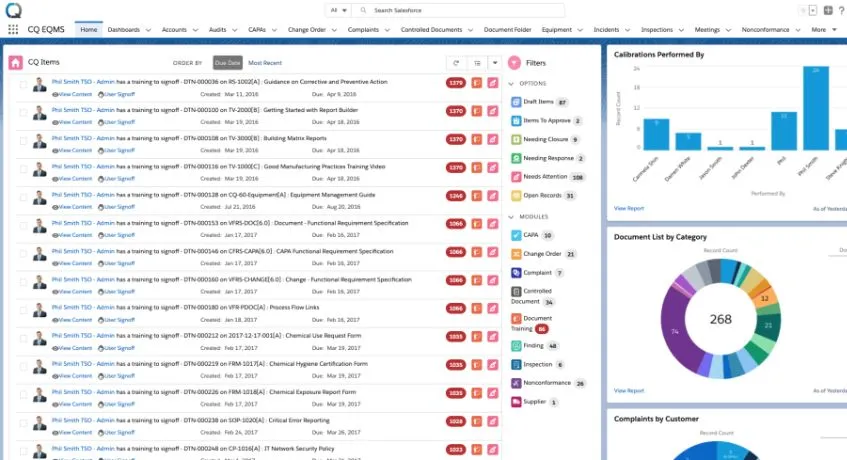Image resolution: width=847 pixels, height=460 pixels.
Task: Click orange action icon for DTN-000036 row
Action: (476, 83)
